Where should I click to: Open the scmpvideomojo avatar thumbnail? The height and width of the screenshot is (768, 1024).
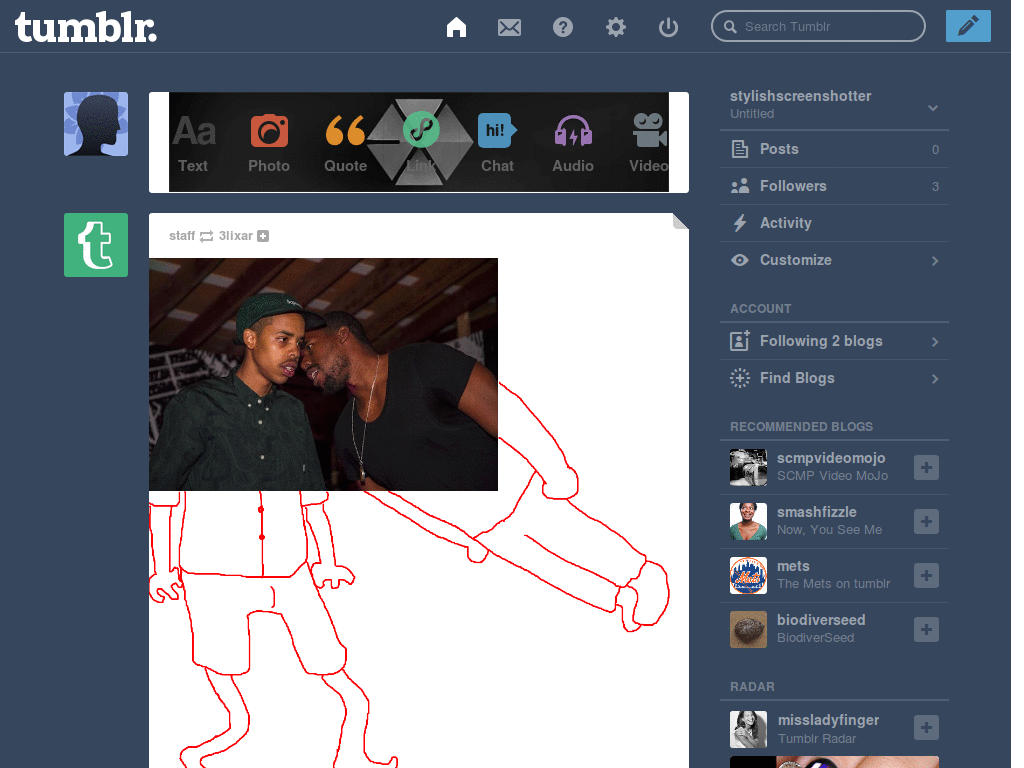(x=748, y=468)
